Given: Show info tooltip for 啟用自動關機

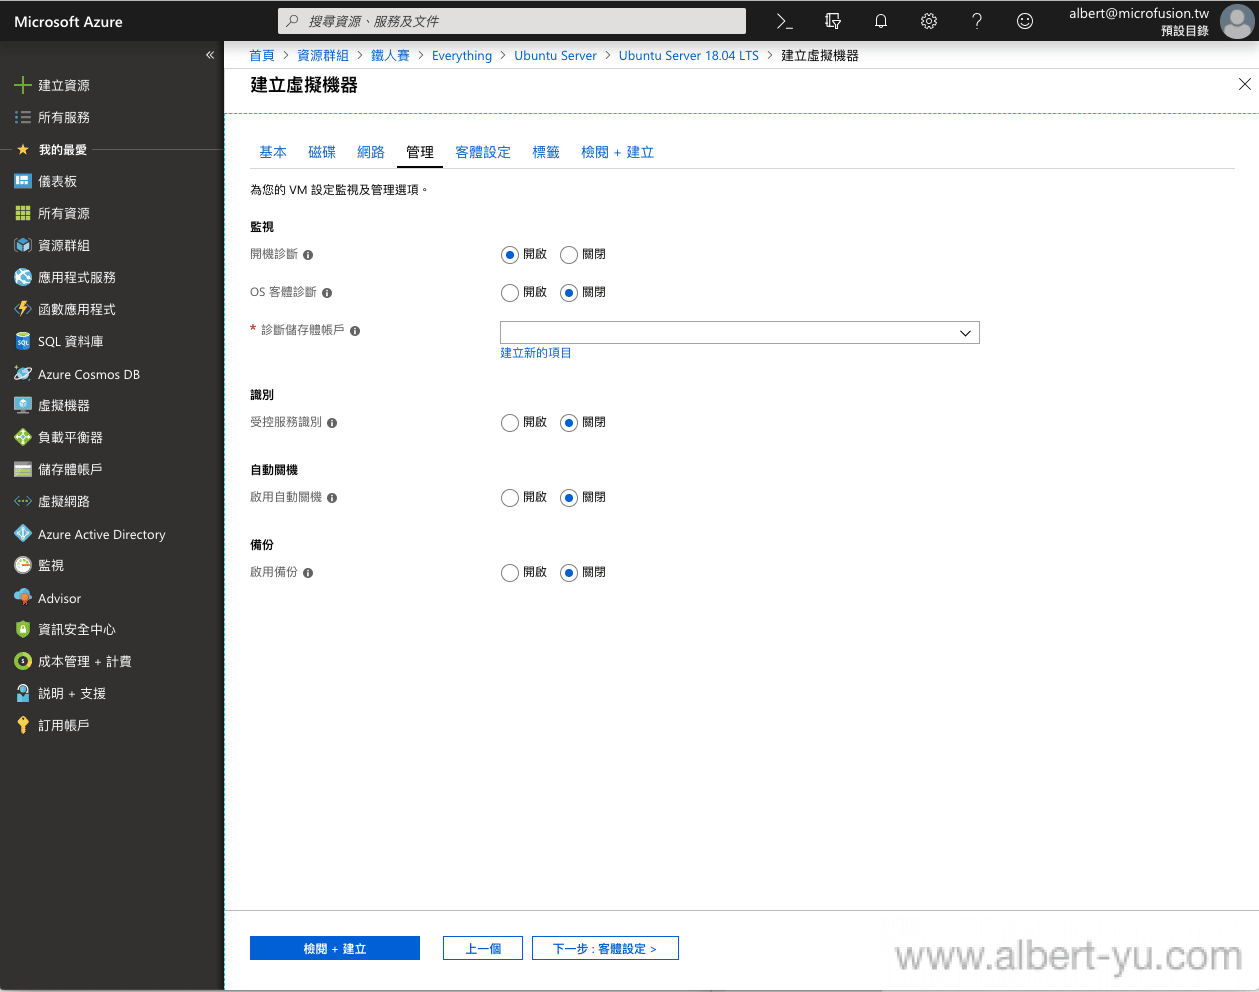Looking at the screenshot, I should click(332, 498).
